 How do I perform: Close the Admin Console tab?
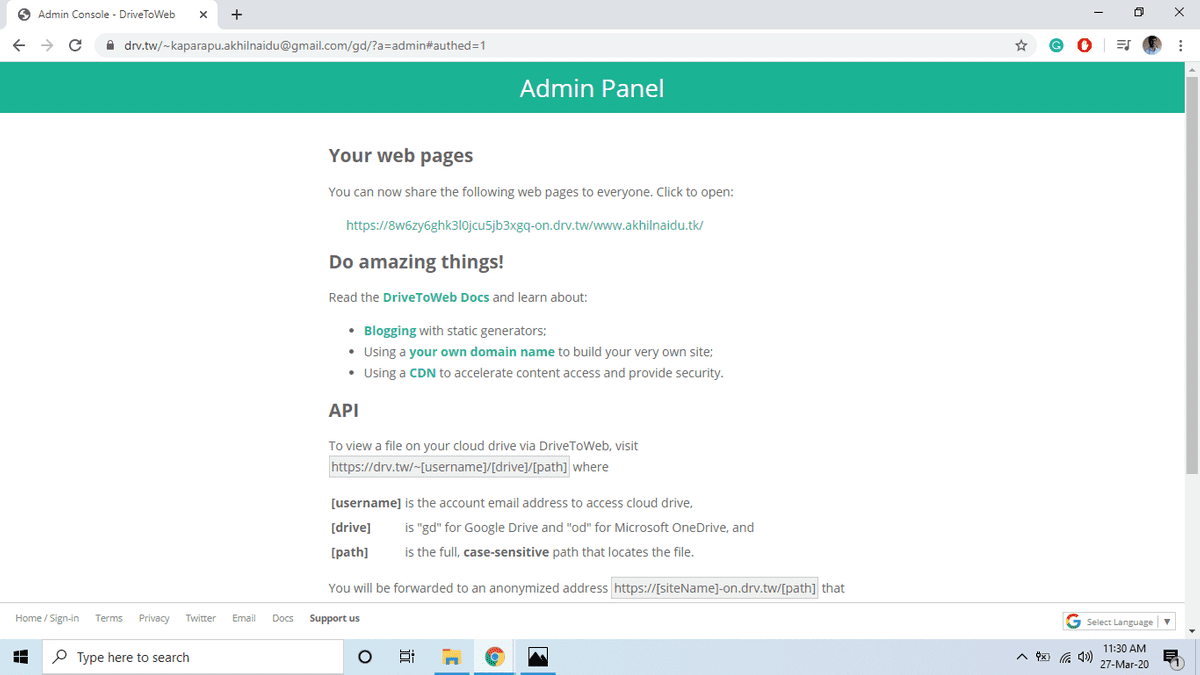tap(203, 14)
